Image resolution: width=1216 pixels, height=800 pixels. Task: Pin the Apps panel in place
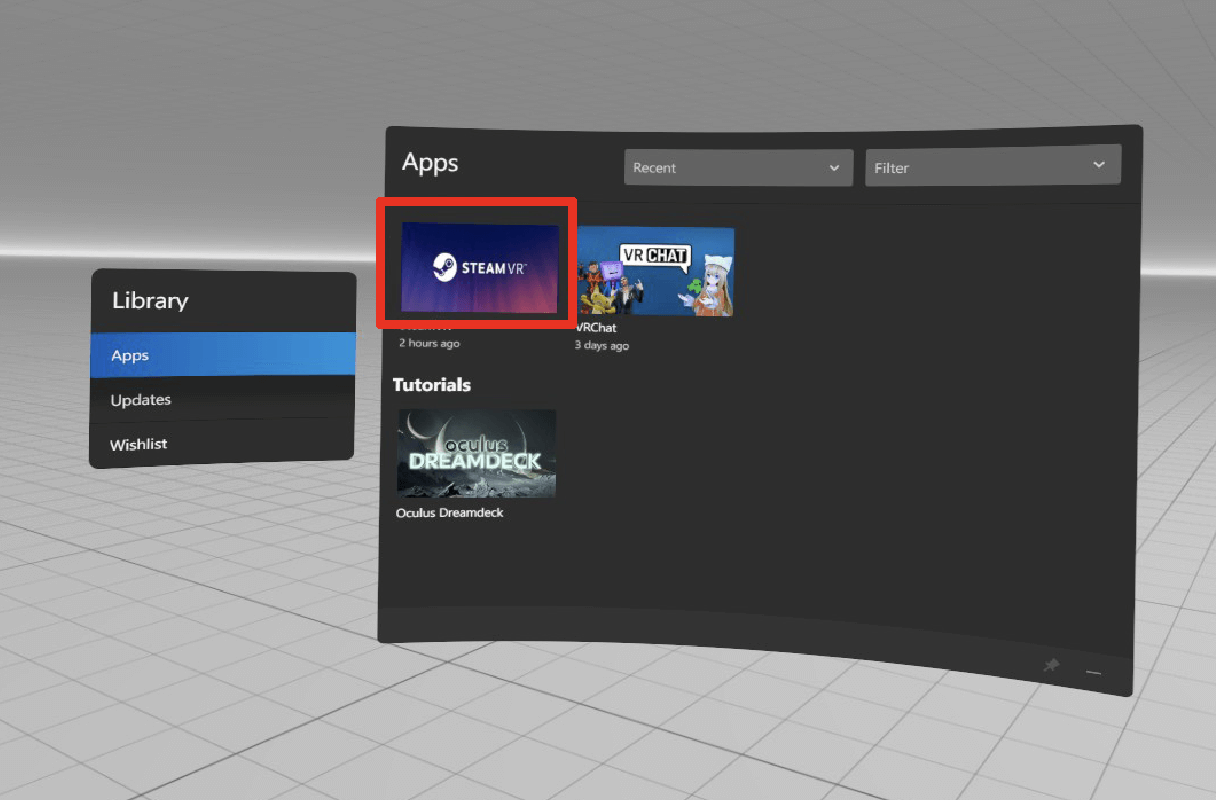[x=1050, y=666]
